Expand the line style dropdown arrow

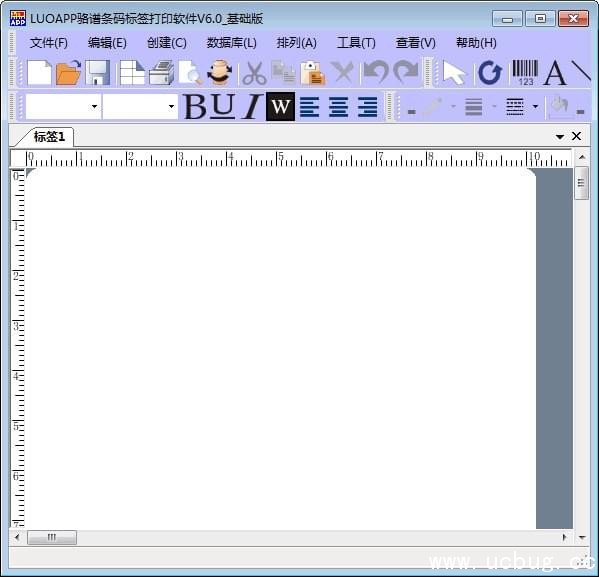535,106
